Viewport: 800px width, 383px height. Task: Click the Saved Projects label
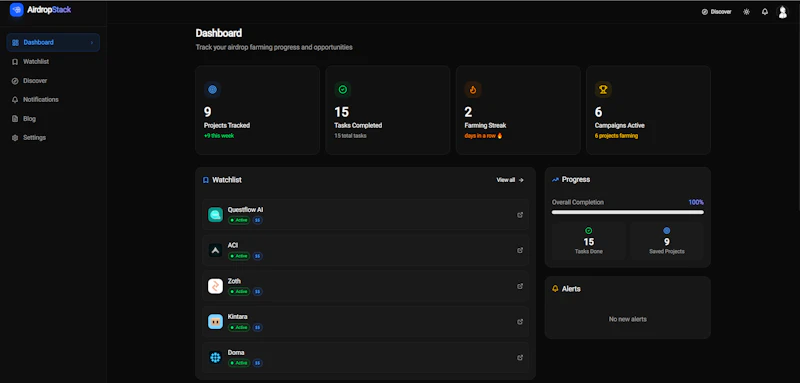click(667, 251)
